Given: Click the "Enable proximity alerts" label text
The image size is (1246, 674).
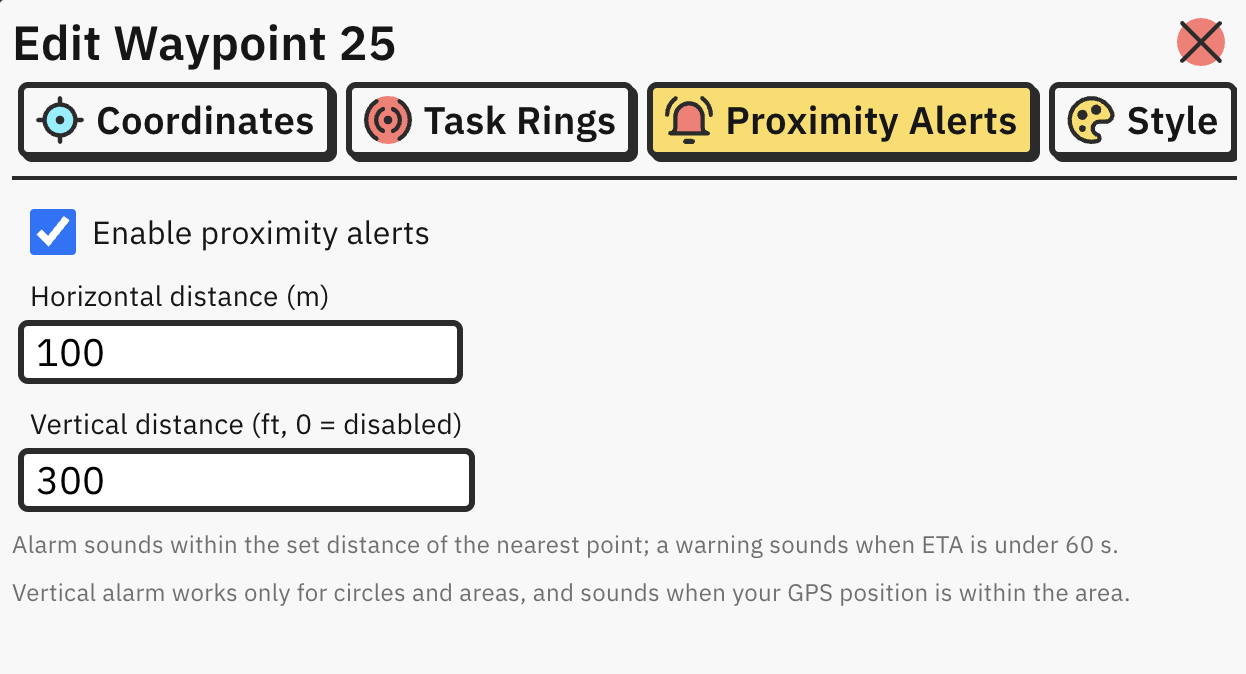Looking at the screenshot, I should point(261,233).
